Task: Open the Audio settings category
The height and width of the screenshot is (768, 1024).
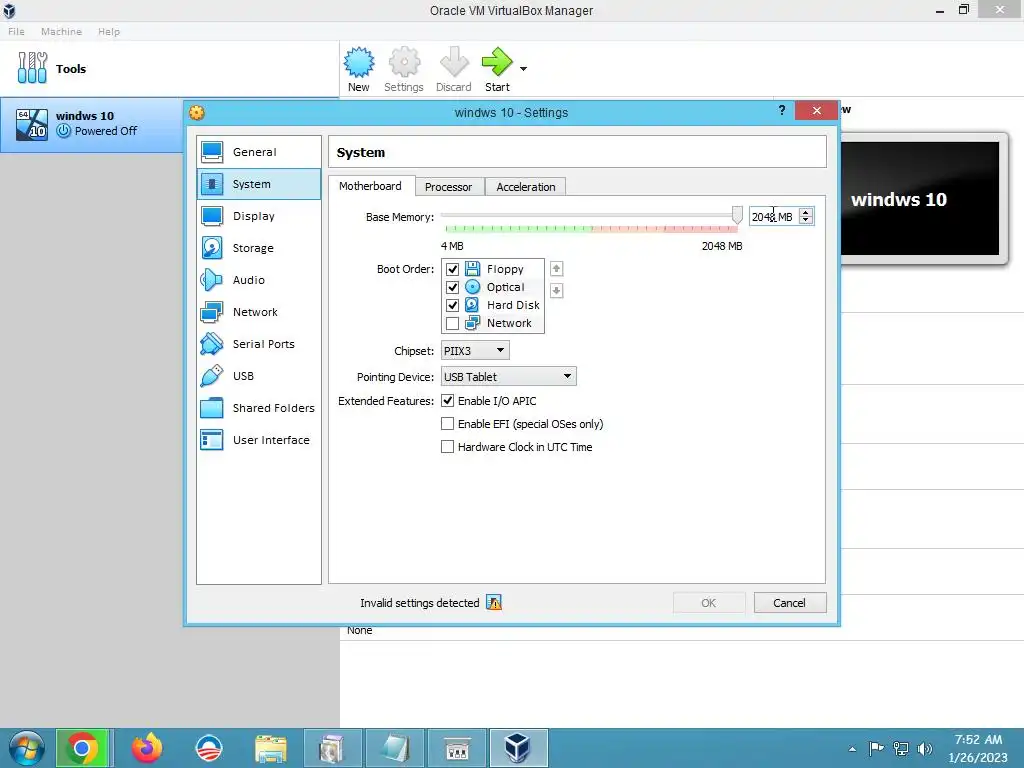Action: coord(259,280)
